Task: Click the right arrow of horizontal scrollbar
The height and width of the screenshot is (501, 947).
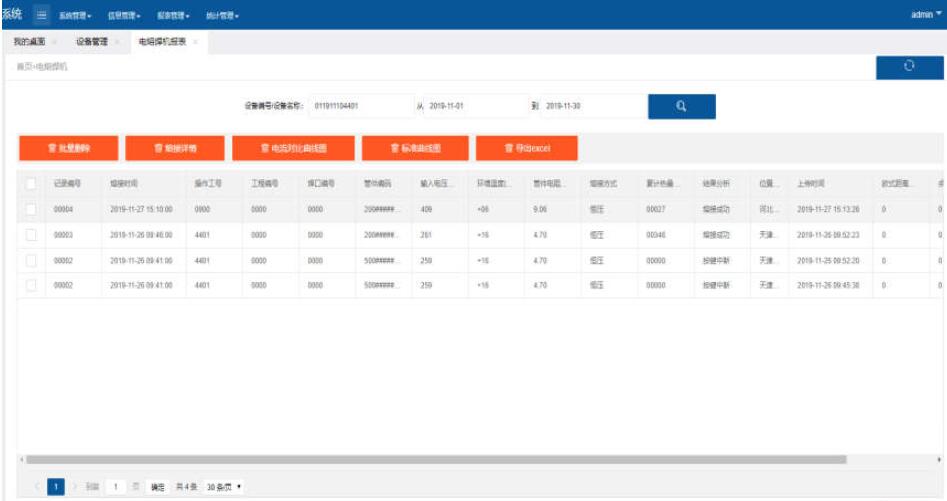Action: (x=938, y=460)
